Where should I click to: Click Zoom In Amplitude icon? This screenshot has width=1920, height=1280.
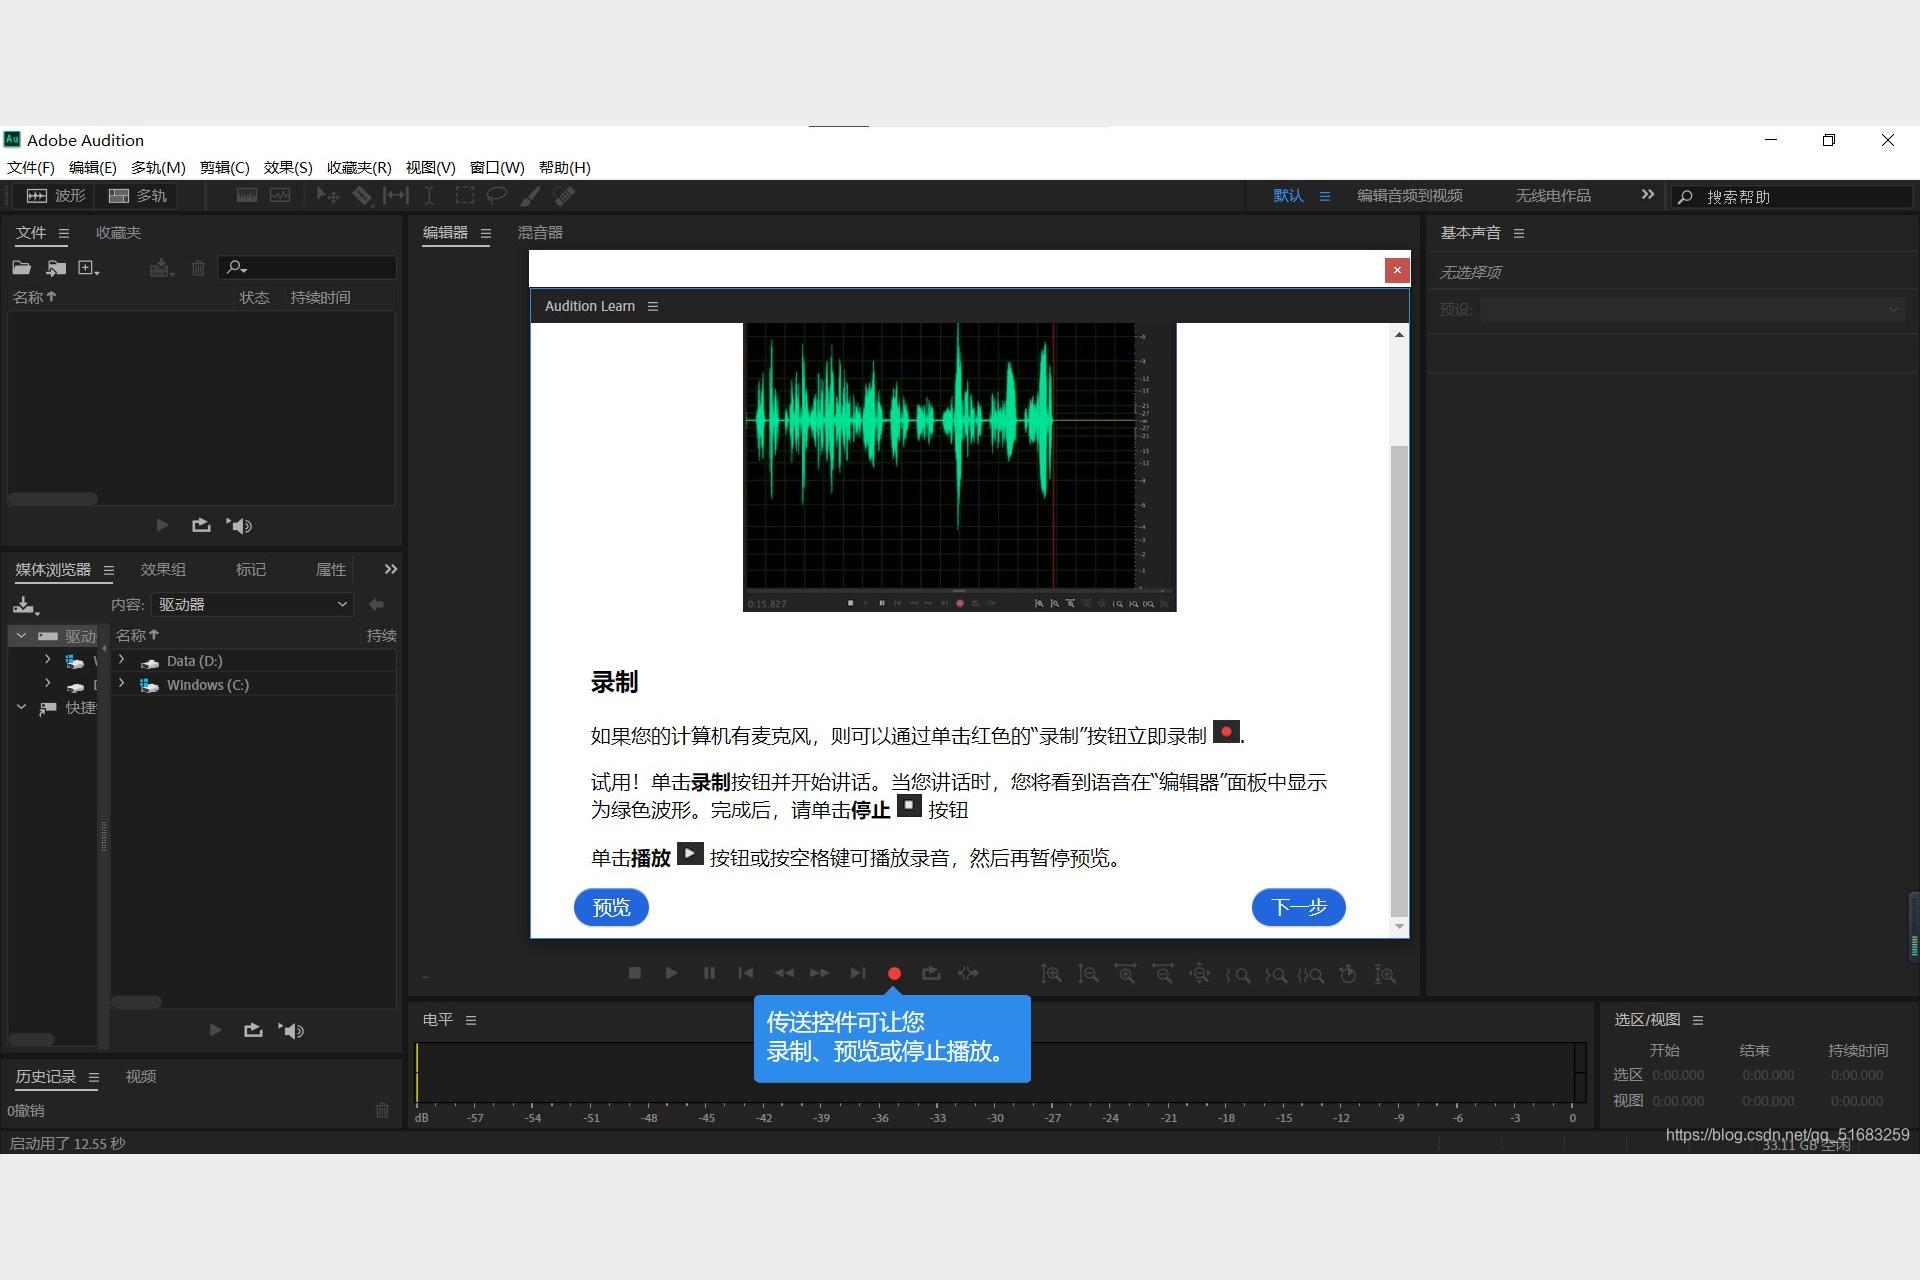[1051, 974]
